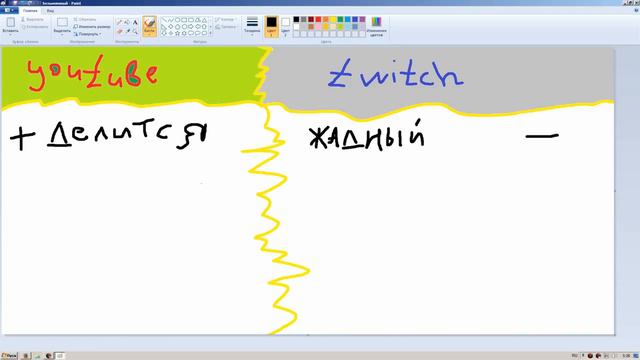Click the Windows Start (Пуск) button
The height and width of the screenshot is (360, 640).
(x=9, y=356)
